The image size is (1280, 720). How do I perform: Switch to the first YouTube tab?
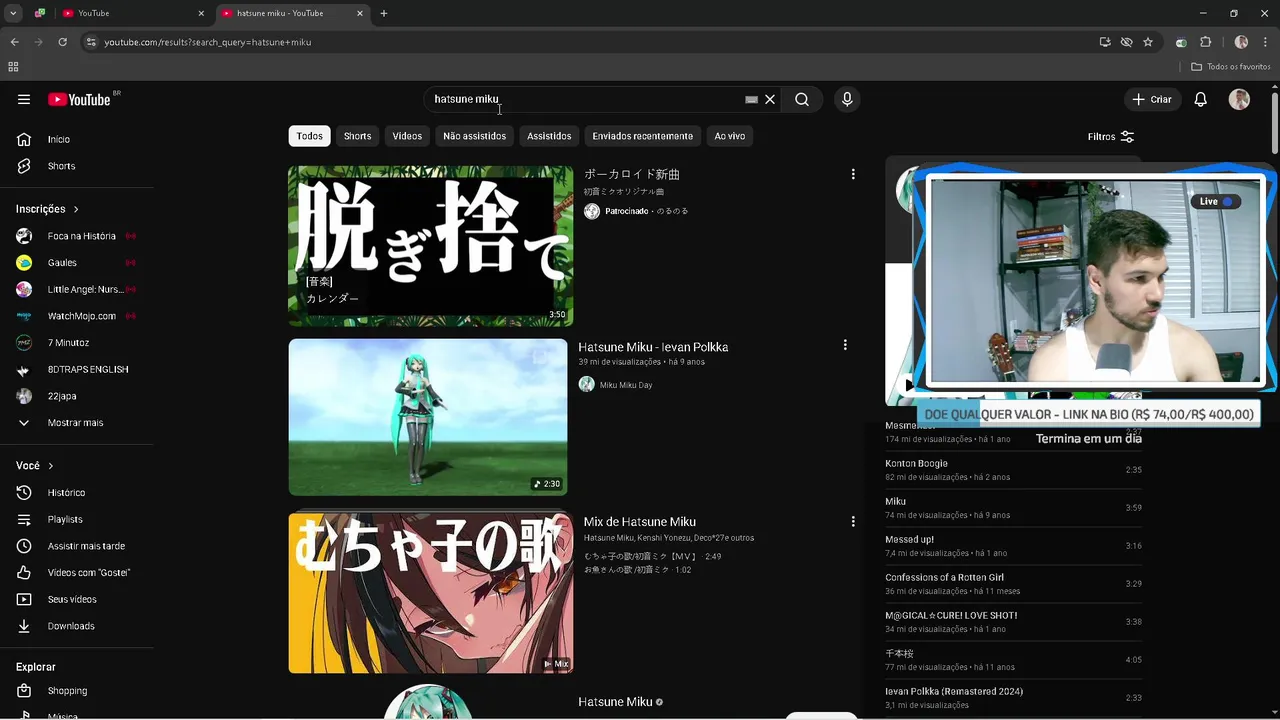pos(132,13)
